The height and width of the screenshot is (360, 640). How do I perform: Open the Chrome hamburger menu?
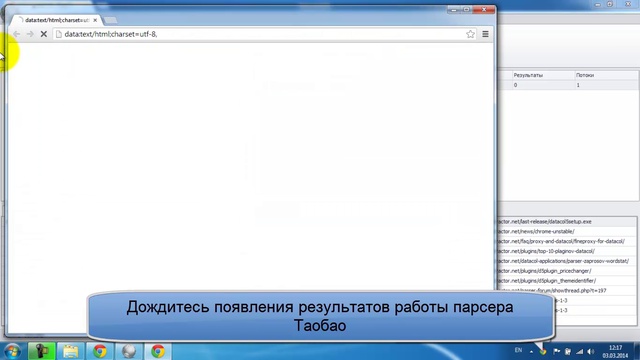click(x=485, y=34)
